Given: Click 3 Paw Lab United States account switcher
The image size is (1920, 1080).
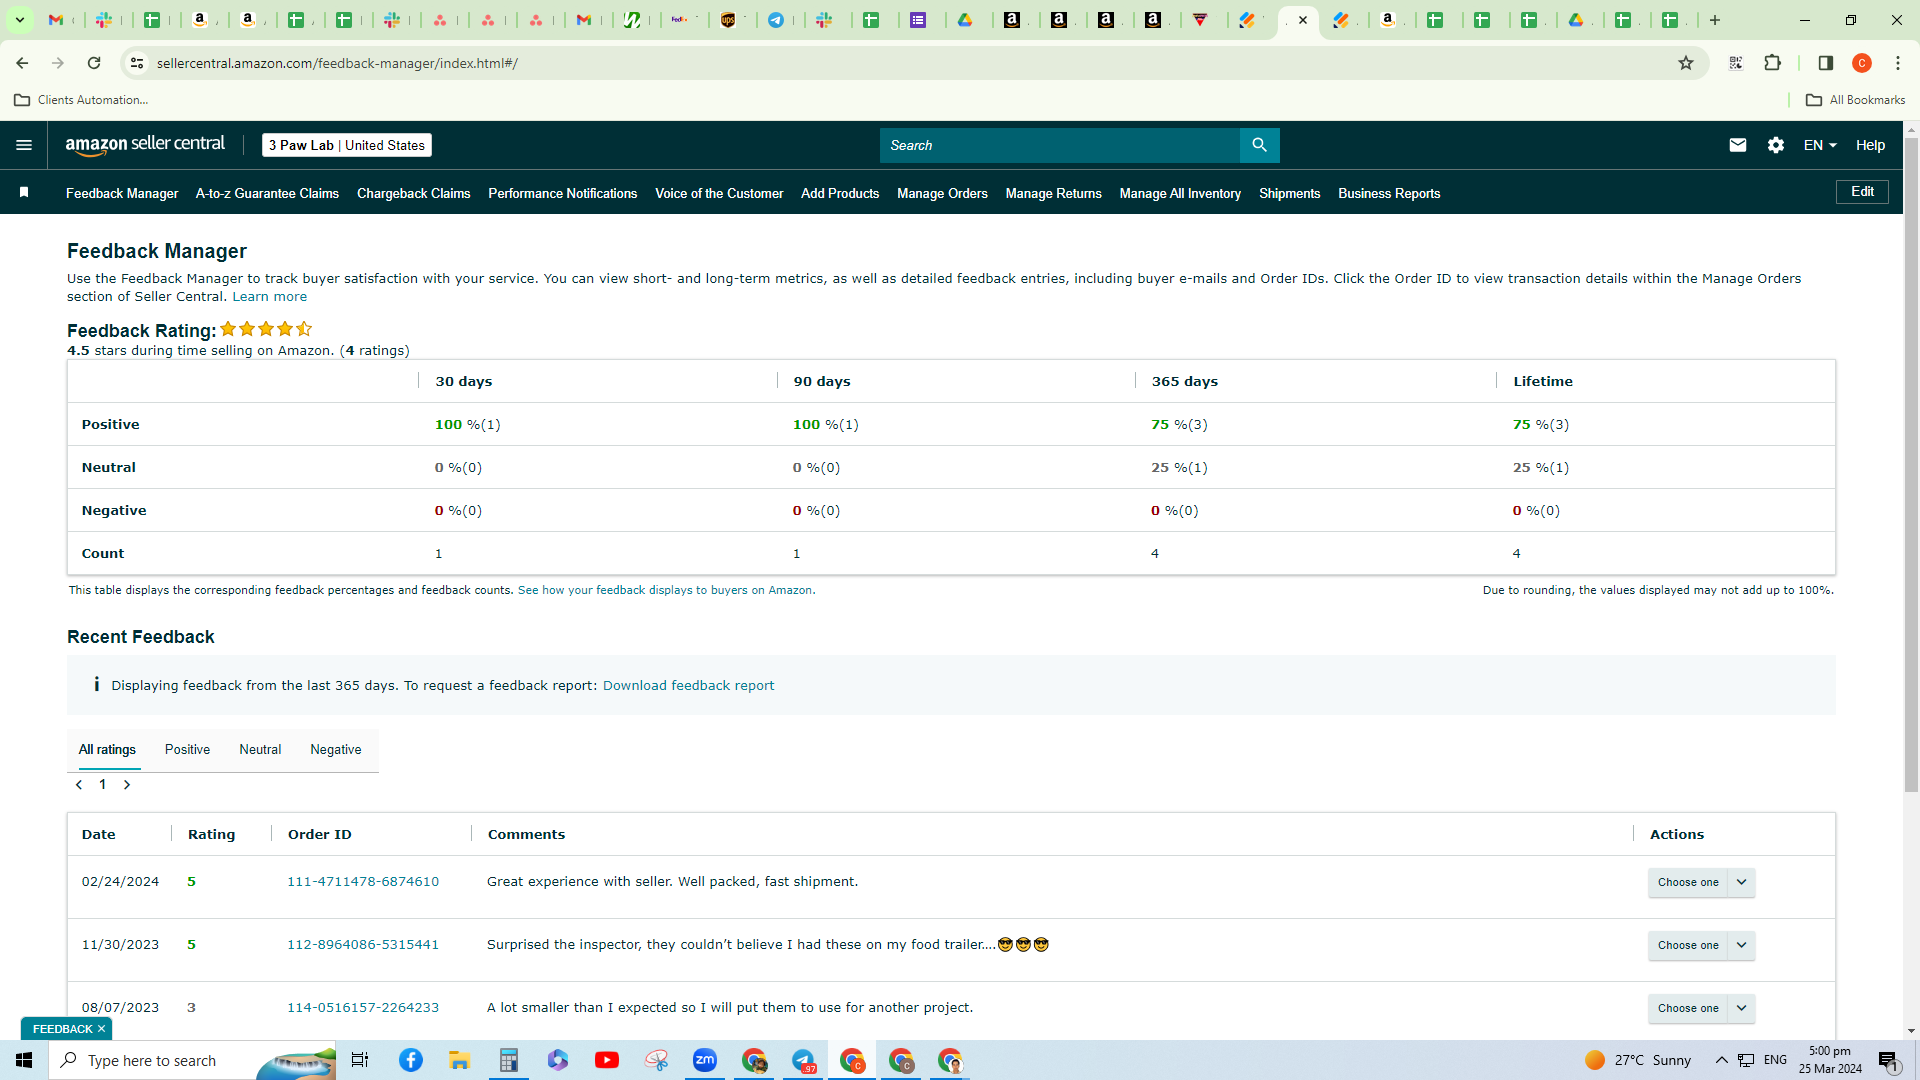Looking at the screenshot, I should (x=347, y=145).
